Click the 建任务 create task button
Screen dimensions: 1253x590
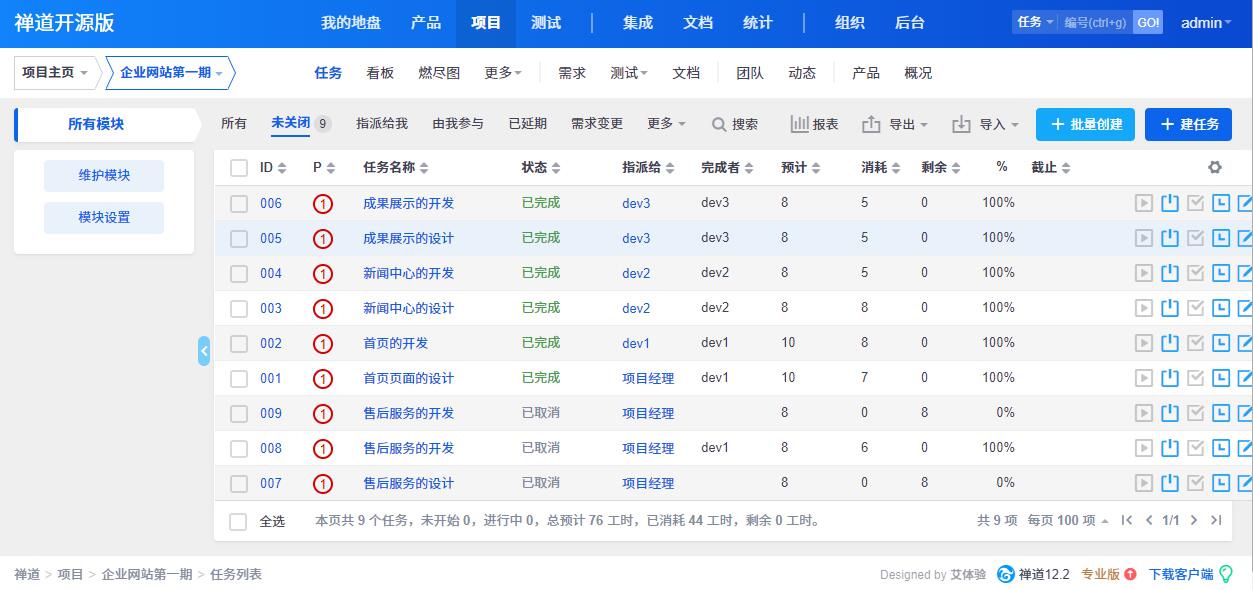1188,124
